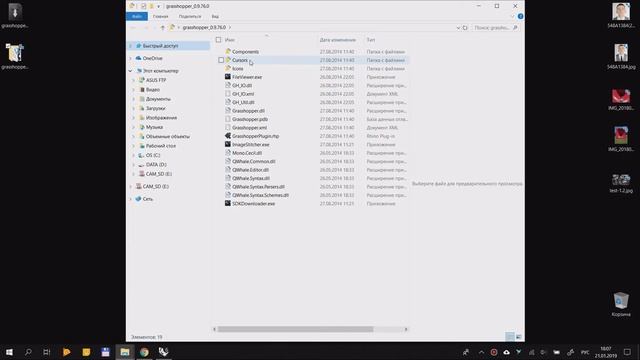Select the GH_IO.xml file icon

pos(228,94)
